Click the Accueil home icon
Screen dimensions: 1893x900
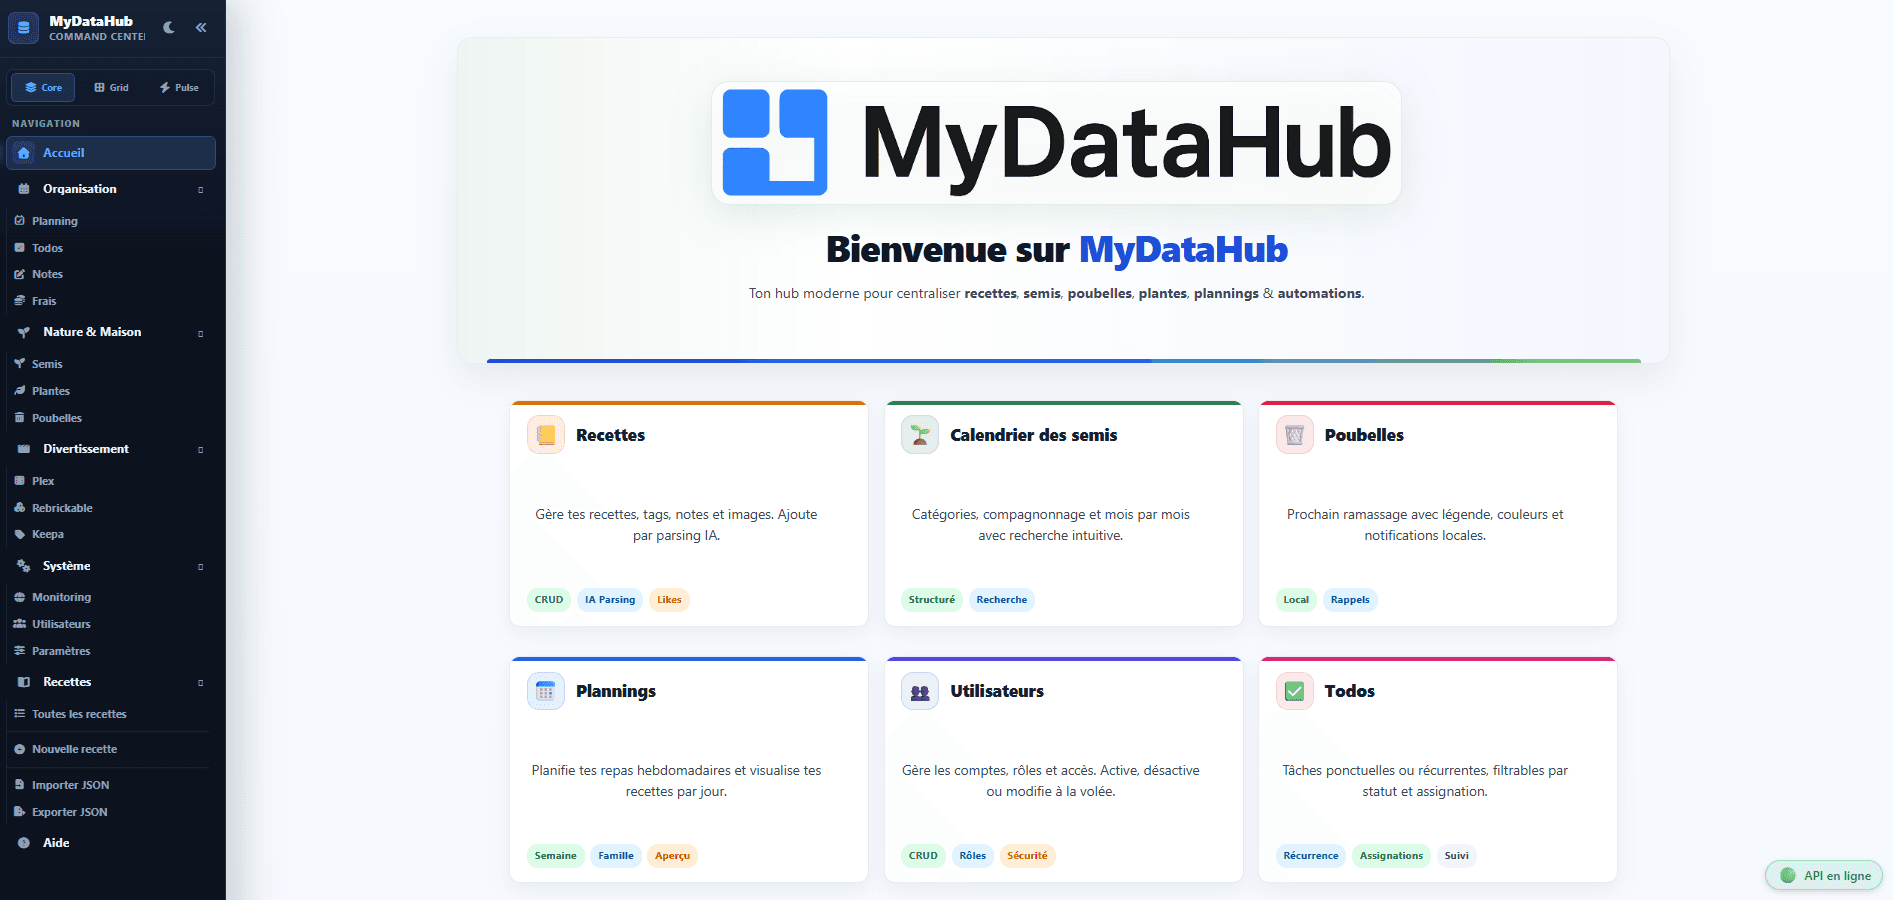[x=24, y=153]
